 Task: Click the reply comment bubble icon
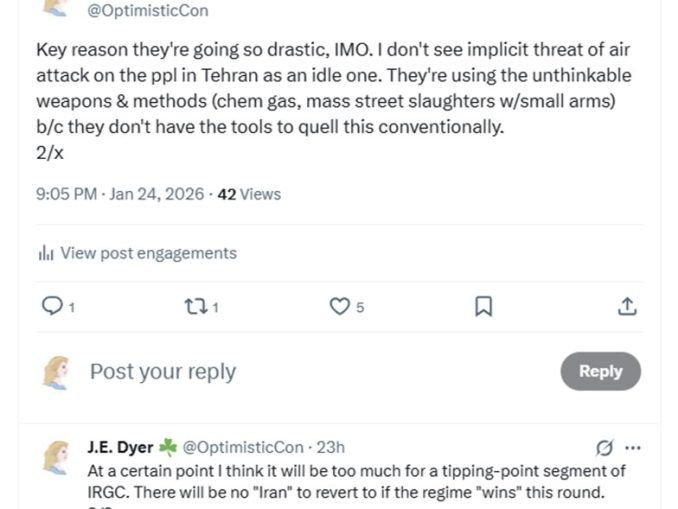(52, 307)
